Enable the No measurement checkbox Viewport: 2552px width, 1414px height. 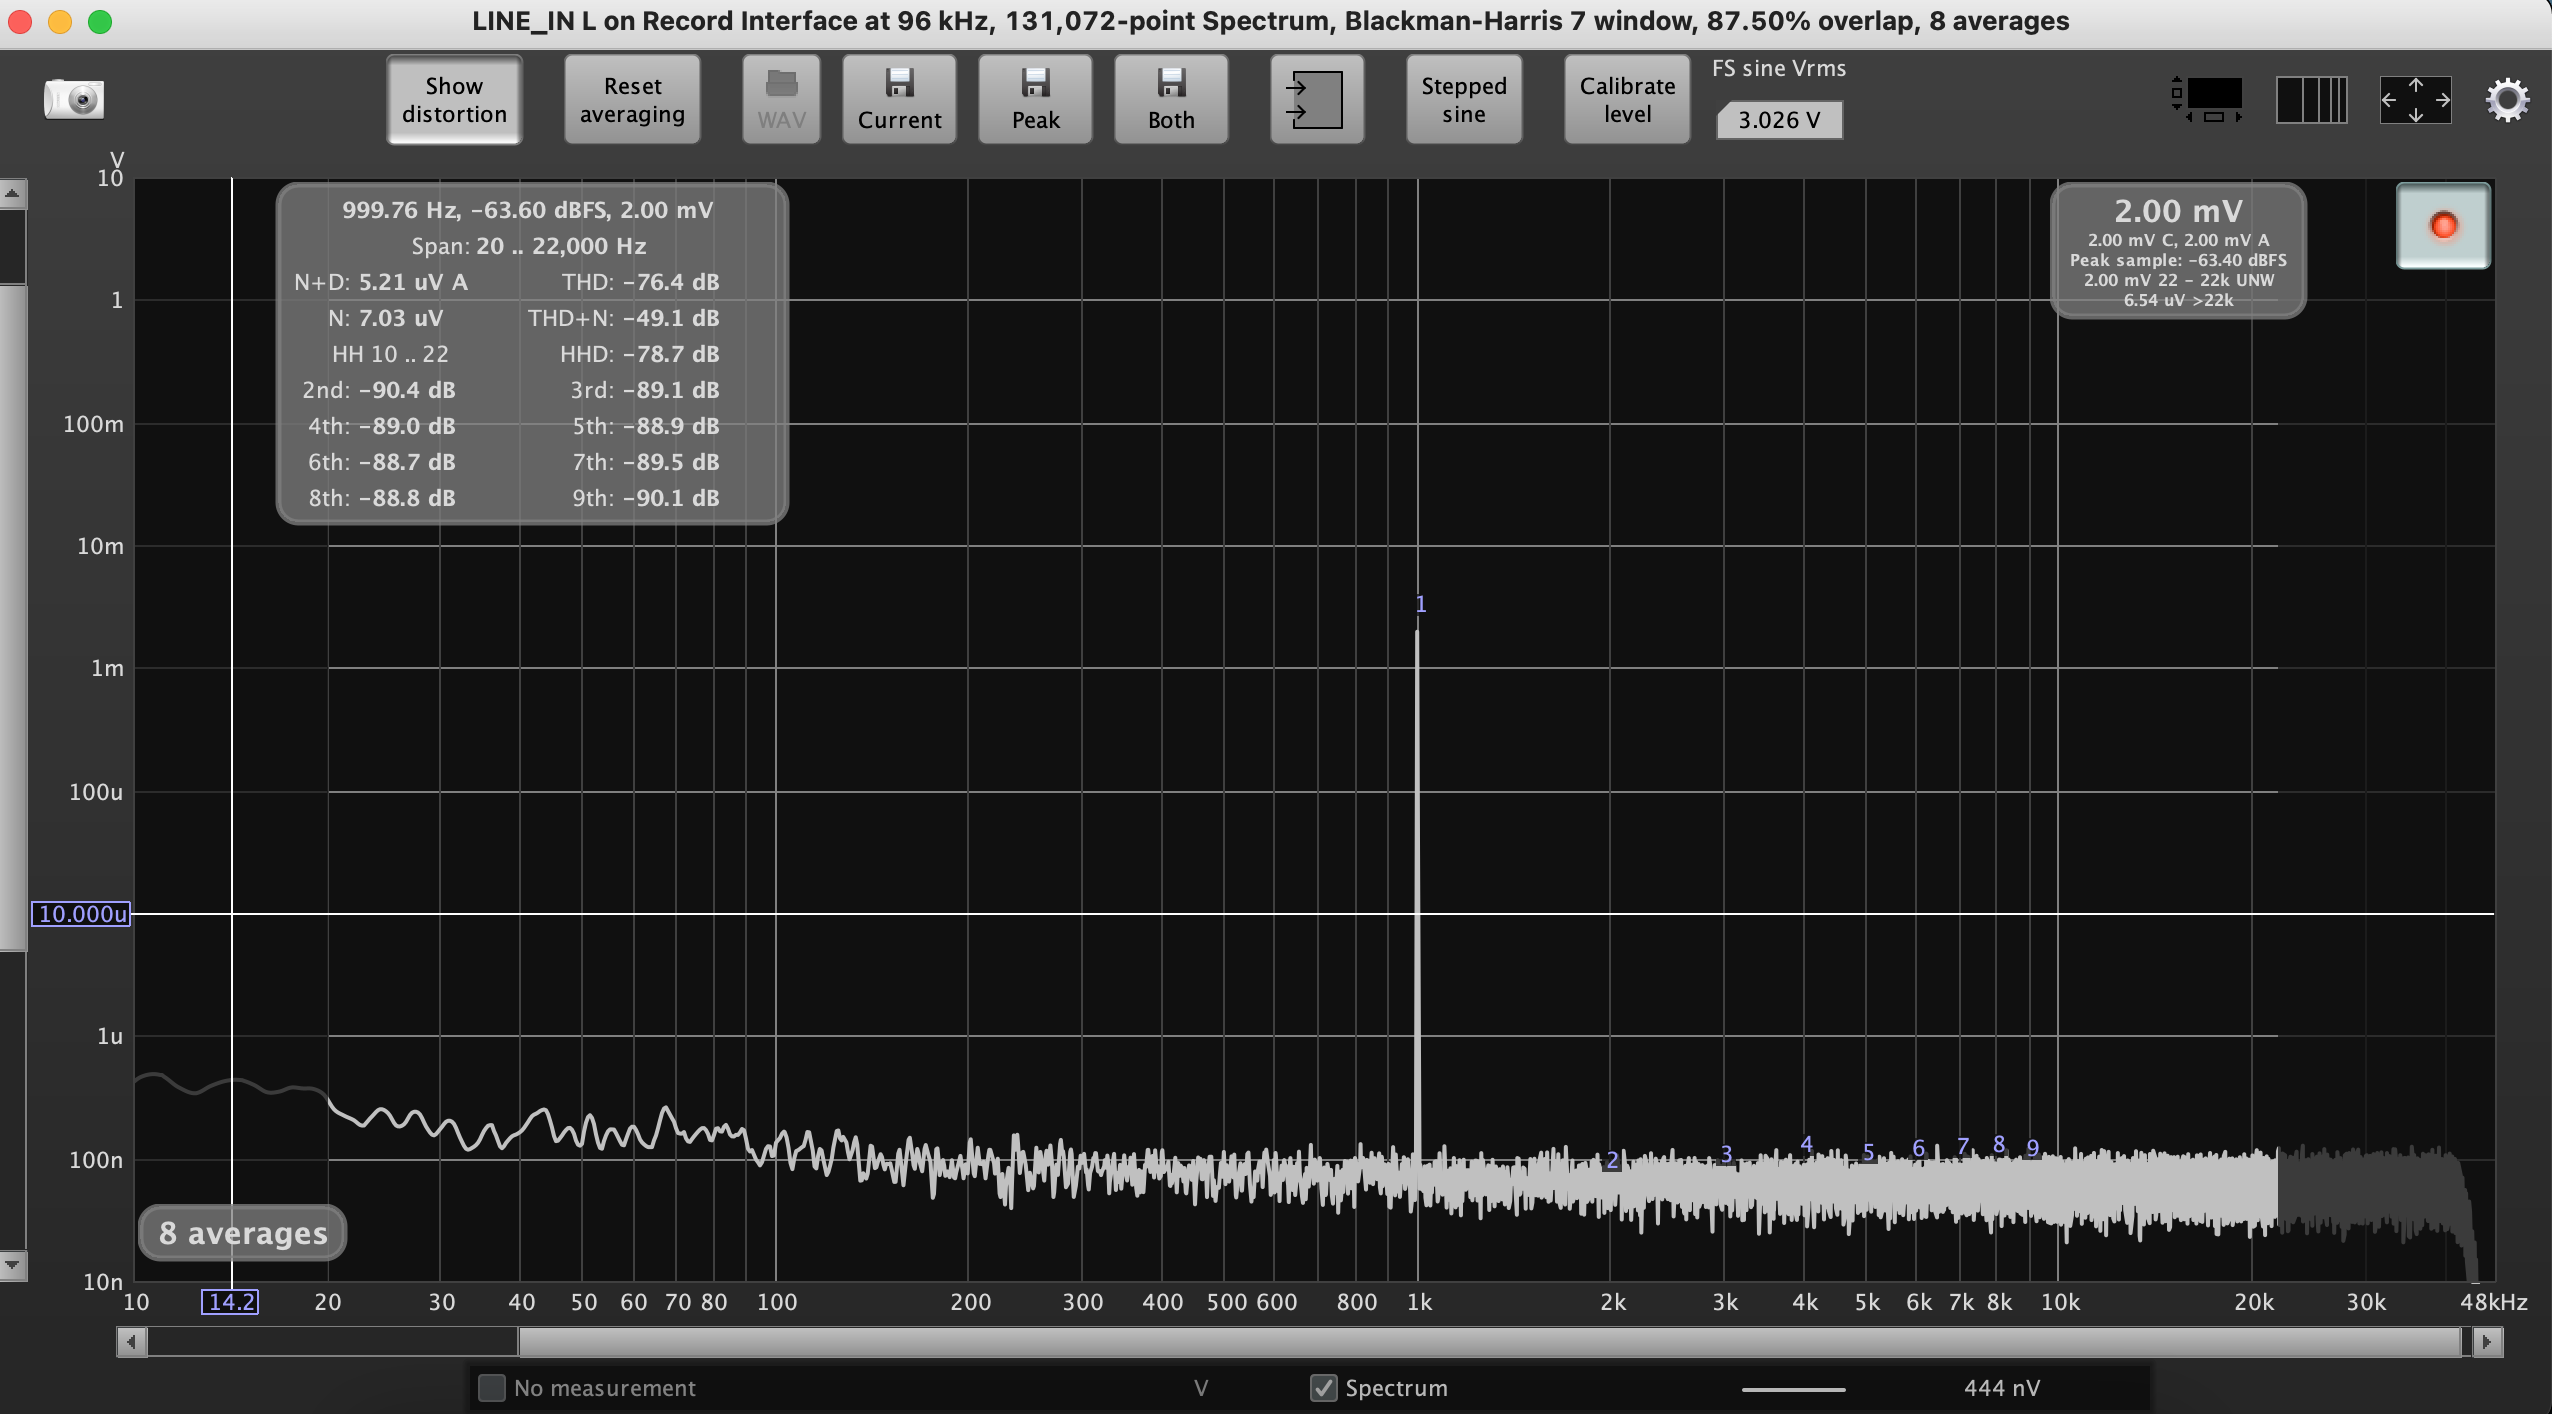491,1388
